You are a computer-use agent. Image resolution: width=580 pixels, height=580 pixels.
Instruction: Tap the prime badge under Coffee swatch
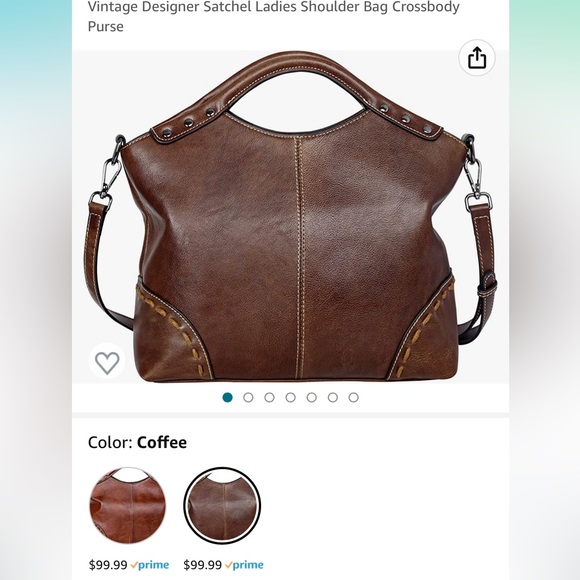pyautogui.click(x=245, y=565)
